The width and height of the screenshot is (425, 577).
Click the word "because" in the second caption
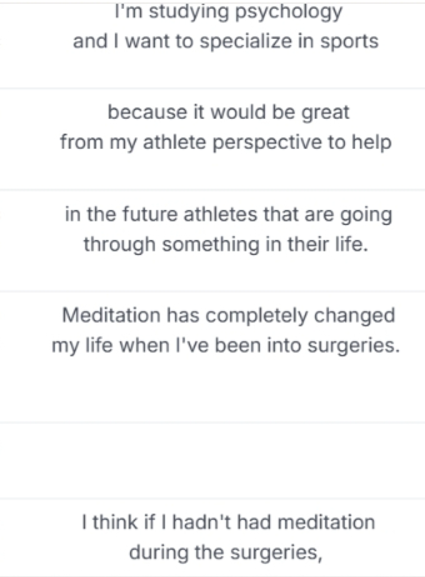click(x=147, y=112)
